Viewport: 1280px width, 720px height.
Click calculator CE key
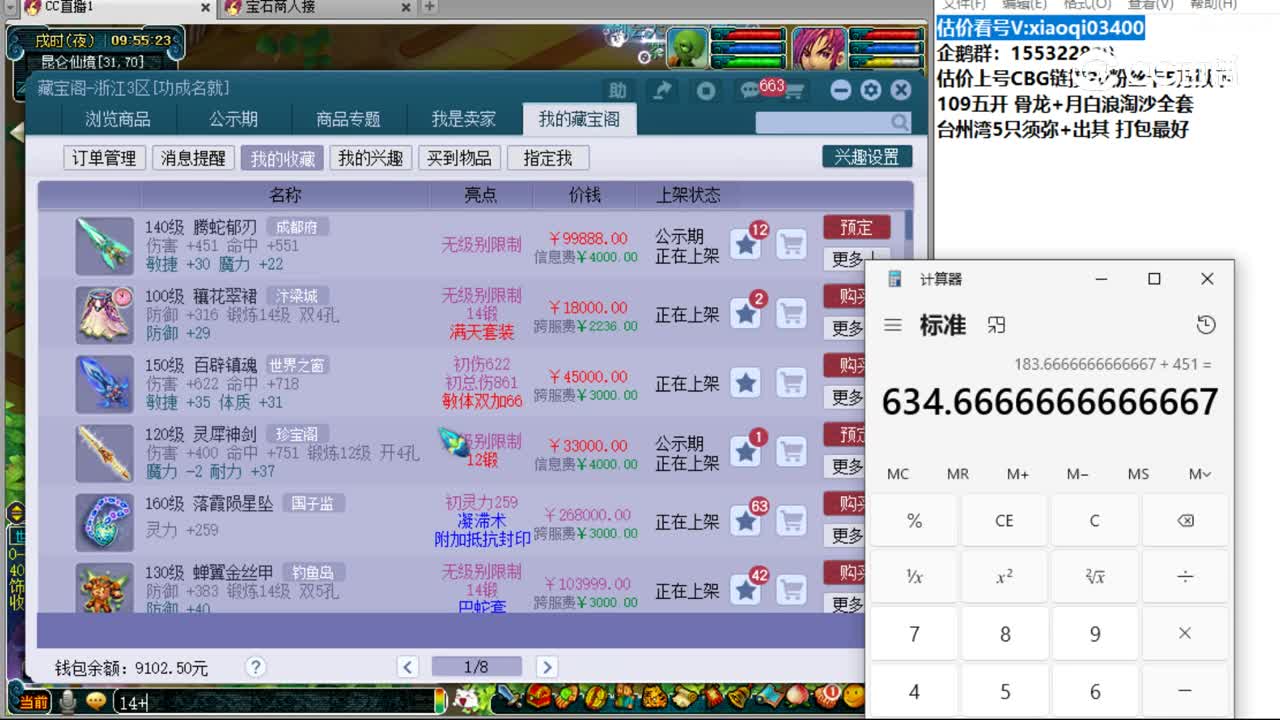pyautogui.click(x=1004, y=520)
